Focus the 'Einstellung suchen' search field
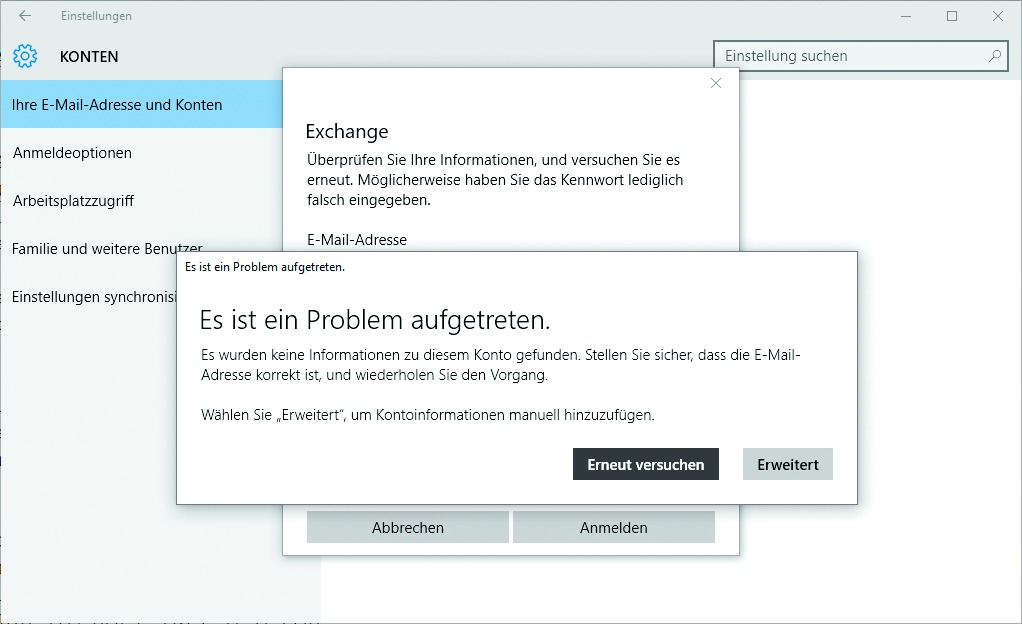Screen dimensions: 1022x624 coord(850,56)
